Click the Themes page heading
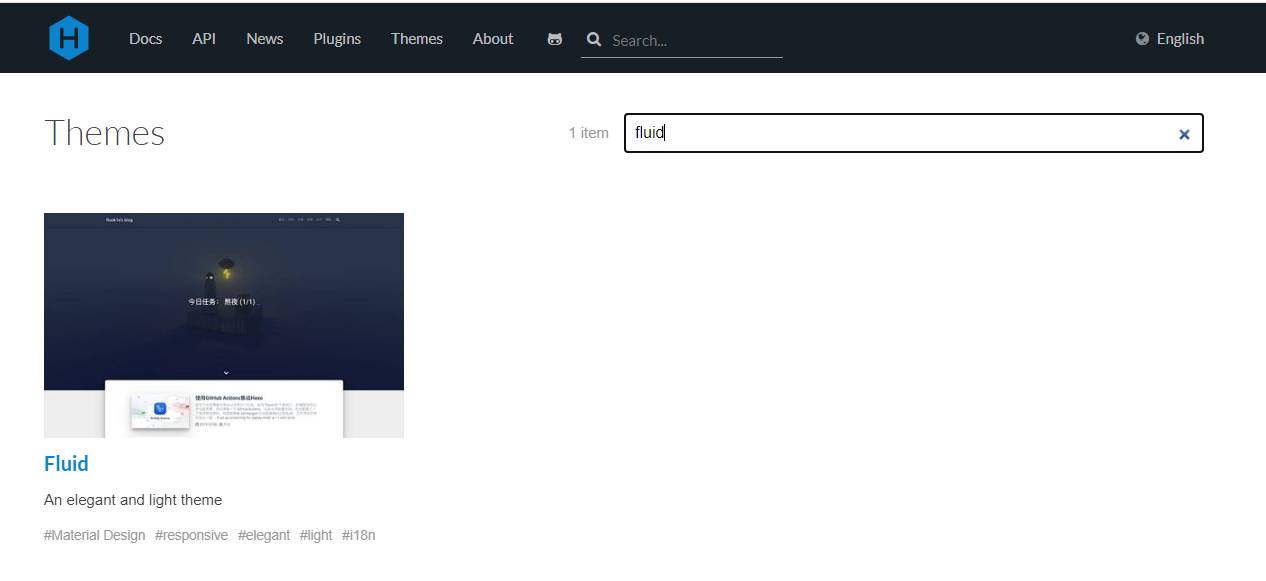The image size is (1266, 581). coord(105,133)
